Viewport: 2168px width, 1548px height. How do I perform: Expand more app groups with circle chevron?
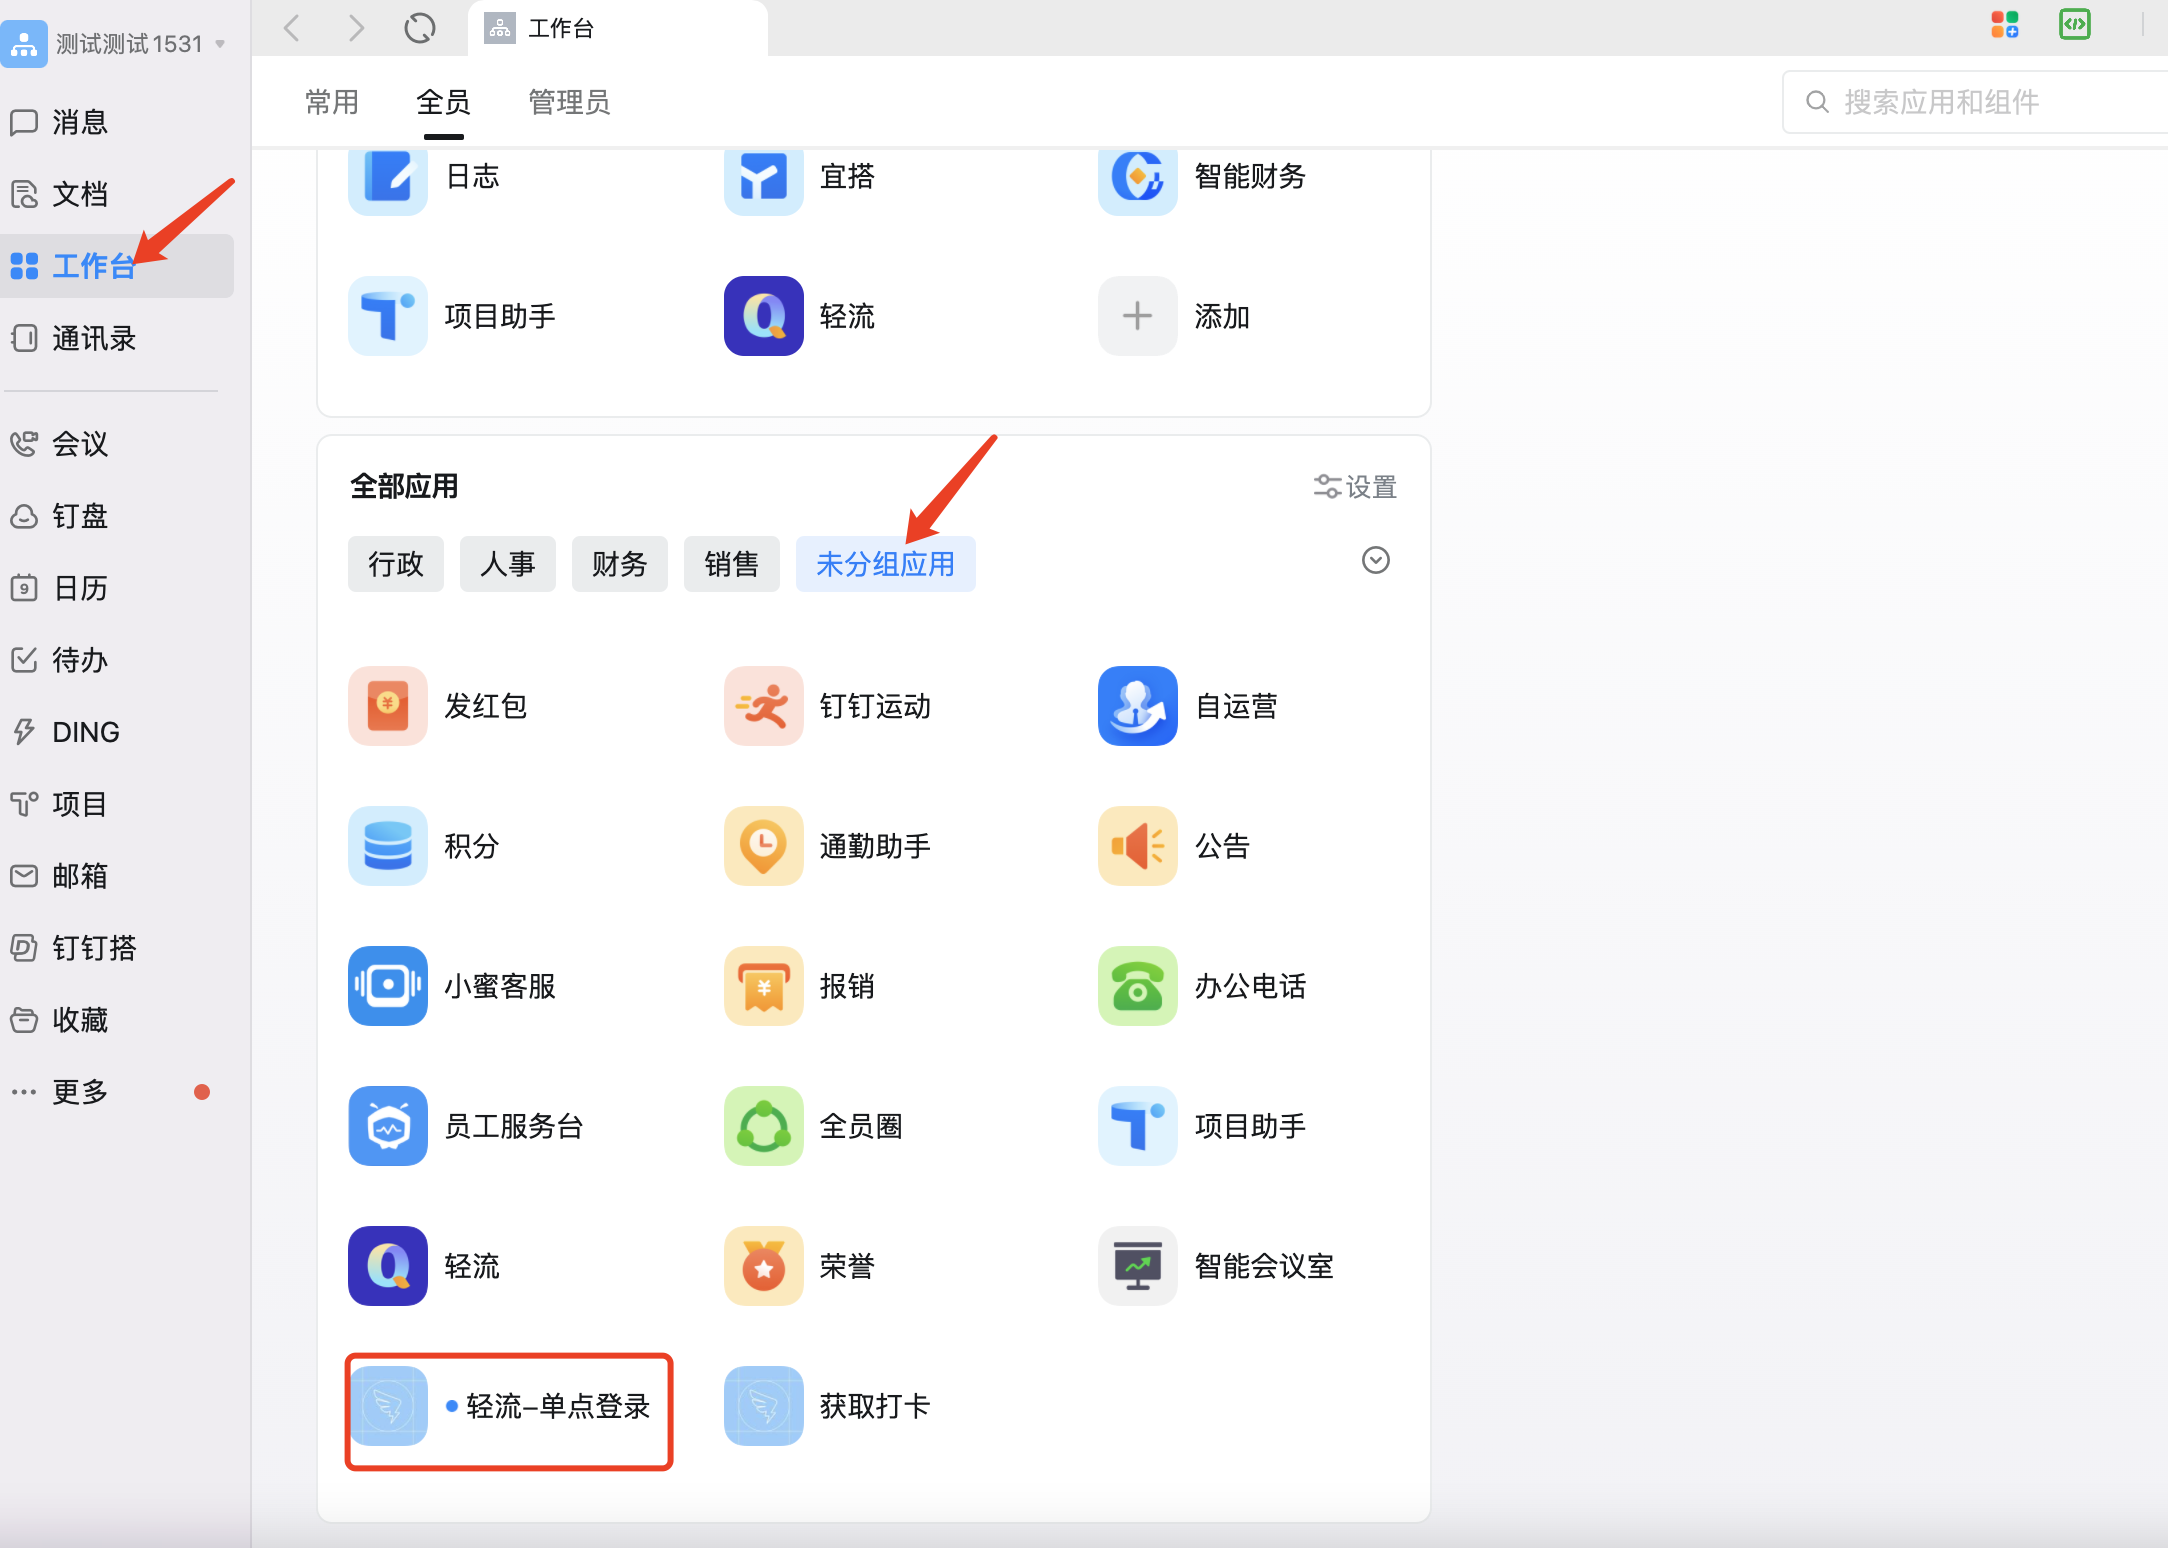click(1376, 560)
